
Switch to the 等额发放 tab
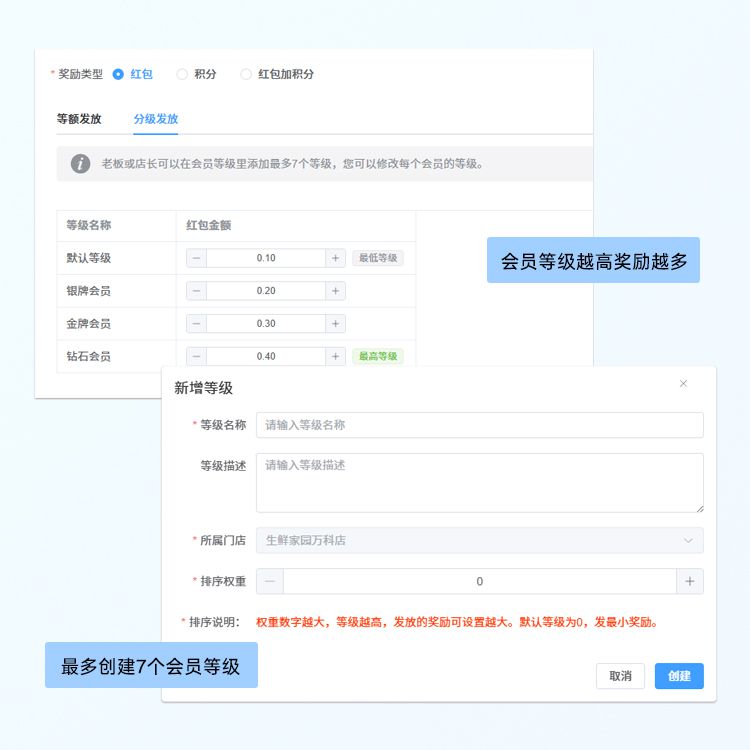click(79, 119)
